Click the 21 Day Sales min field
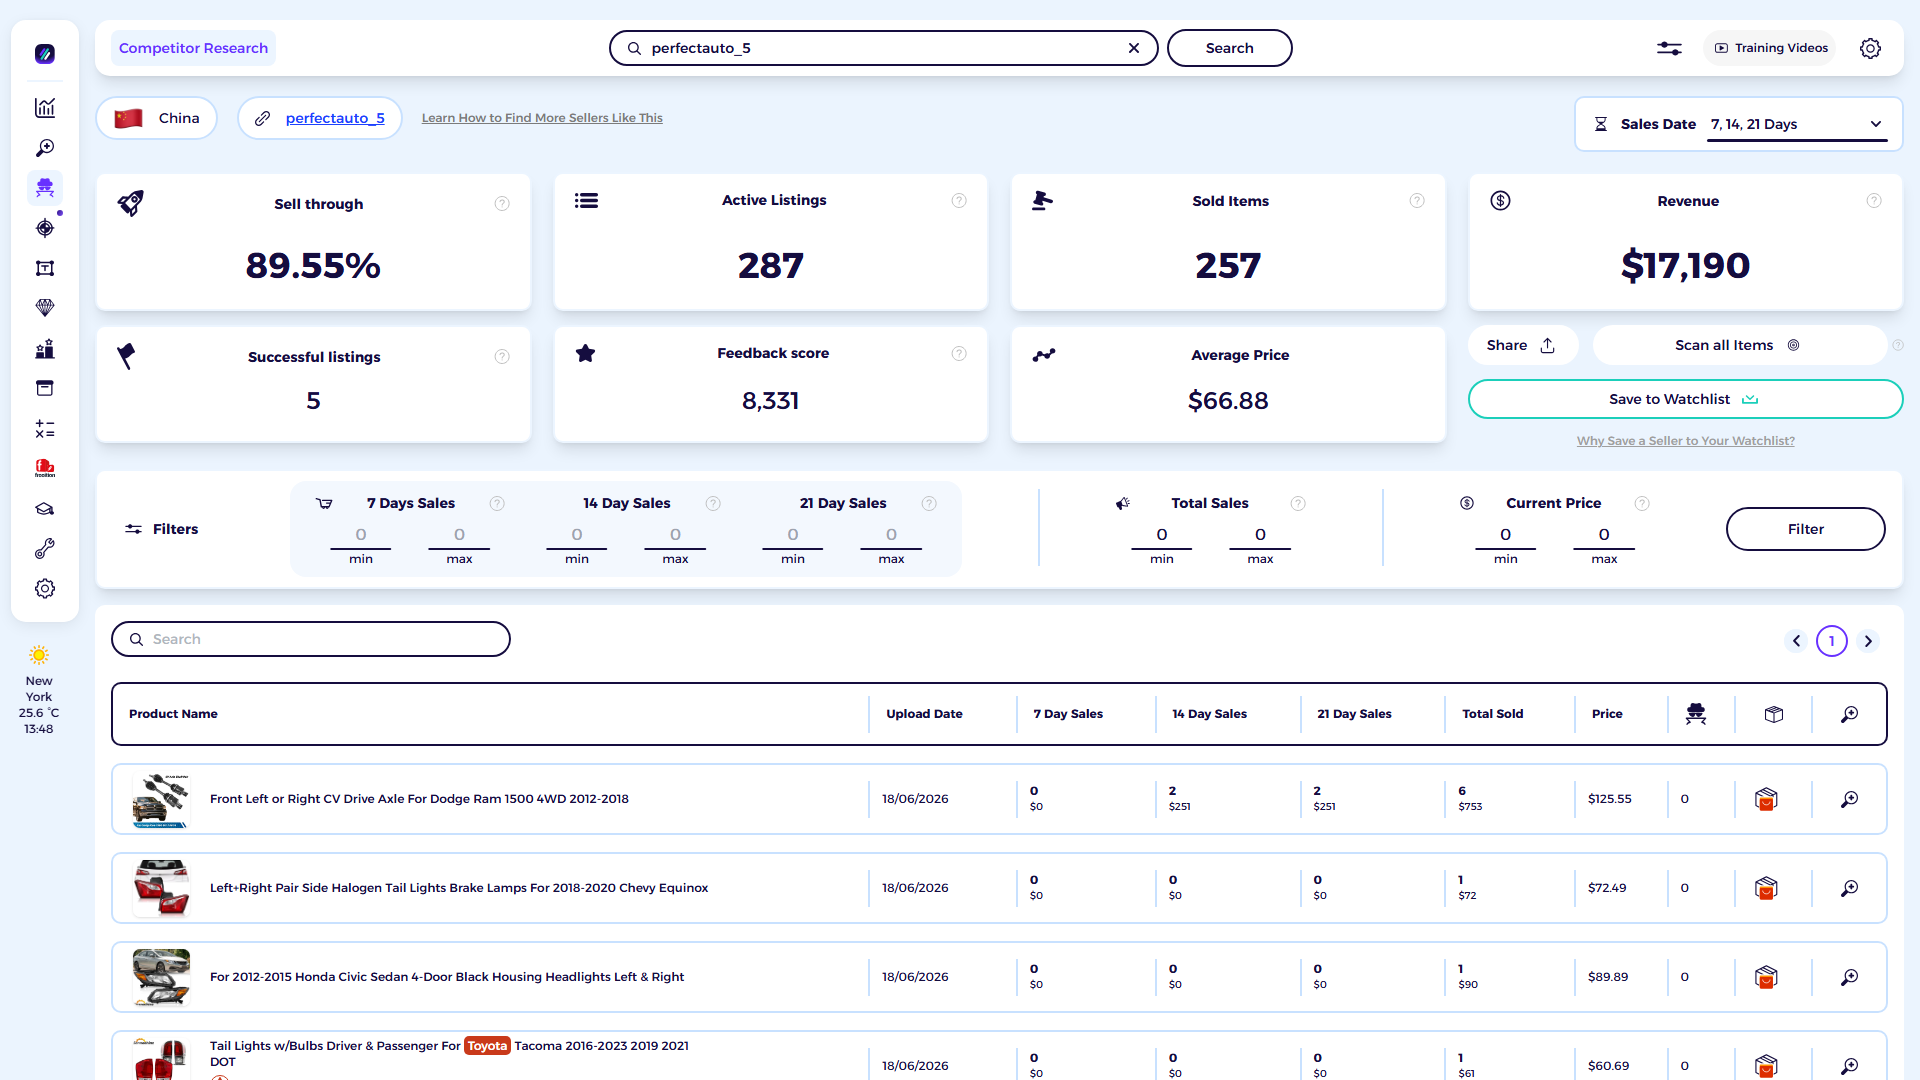 pyautogui.click(x=793, y=535)
